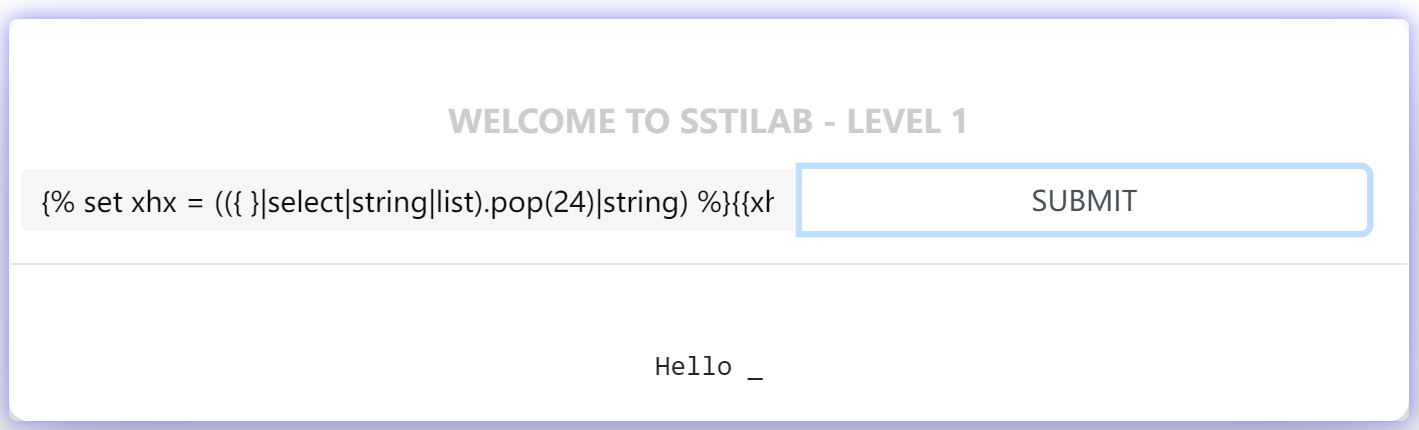
Task: Click the closing '%}' tag in input
Action: 710,203
